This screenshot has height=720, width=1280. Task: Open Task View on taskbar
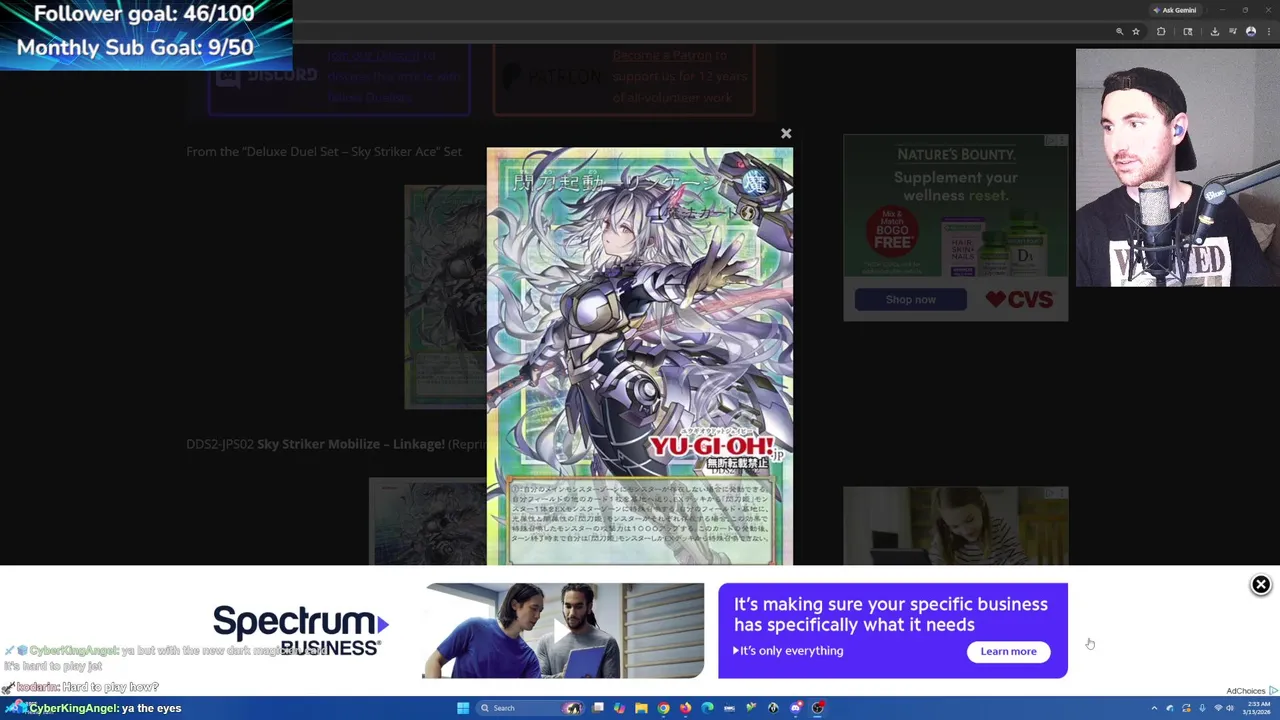[x=598, y=708]
